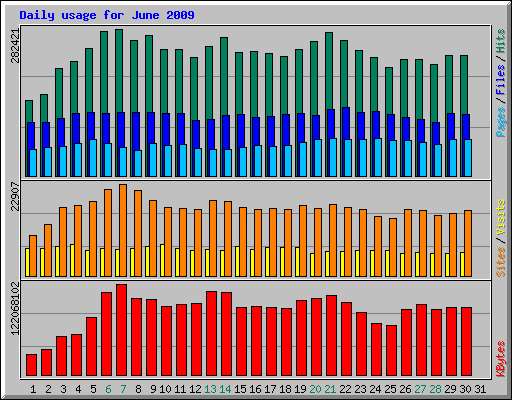Click the orange 'Sites' legend word
This screenshot has height=400, width=512.
501,262
